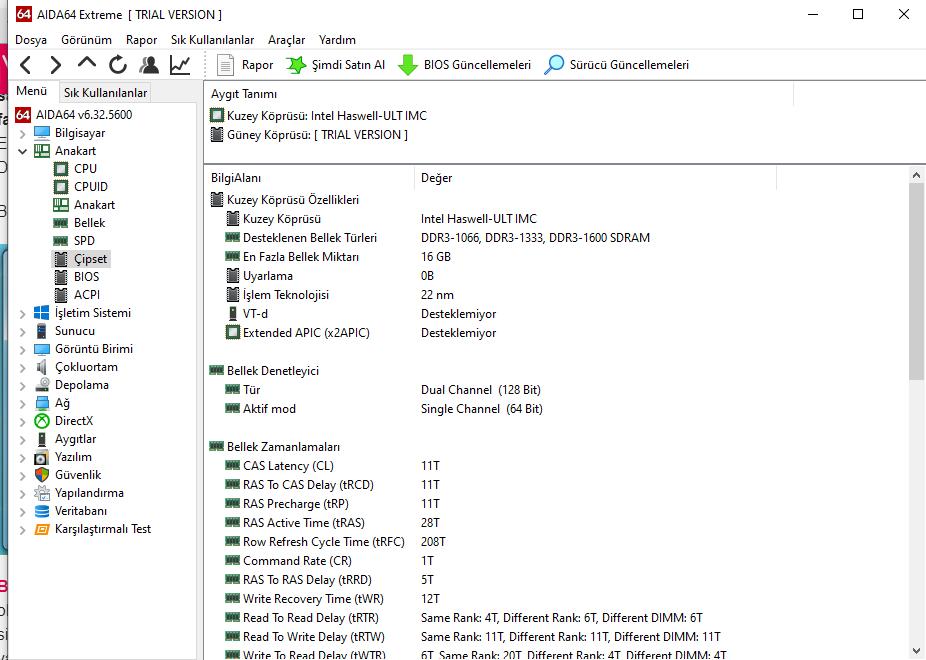This screenshot has width=926, height=660.
Task: Click the Refresh icon in toolbar
Action: point(118,65)
